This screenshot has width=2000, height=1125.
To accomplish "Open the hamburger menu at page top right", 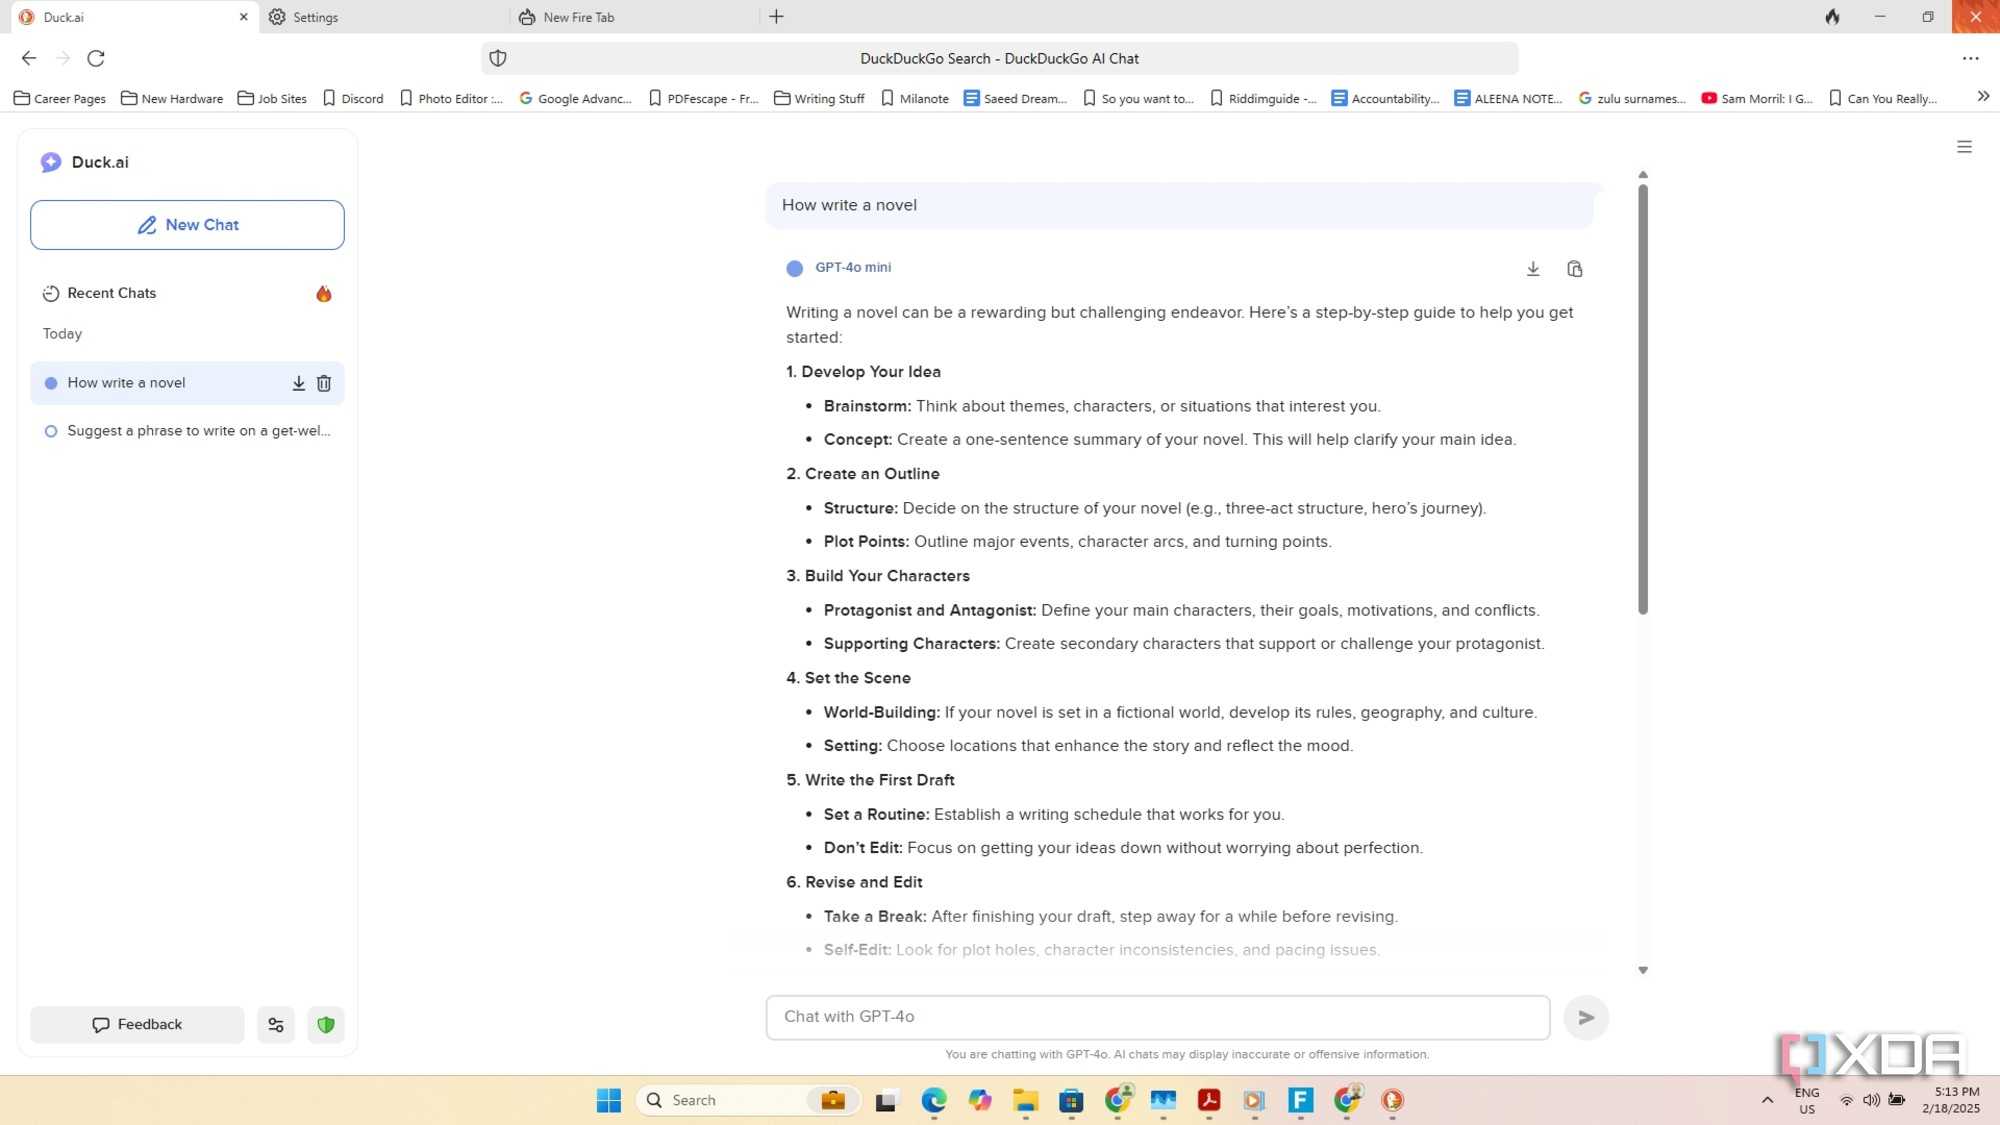I will coord(1964,147).
